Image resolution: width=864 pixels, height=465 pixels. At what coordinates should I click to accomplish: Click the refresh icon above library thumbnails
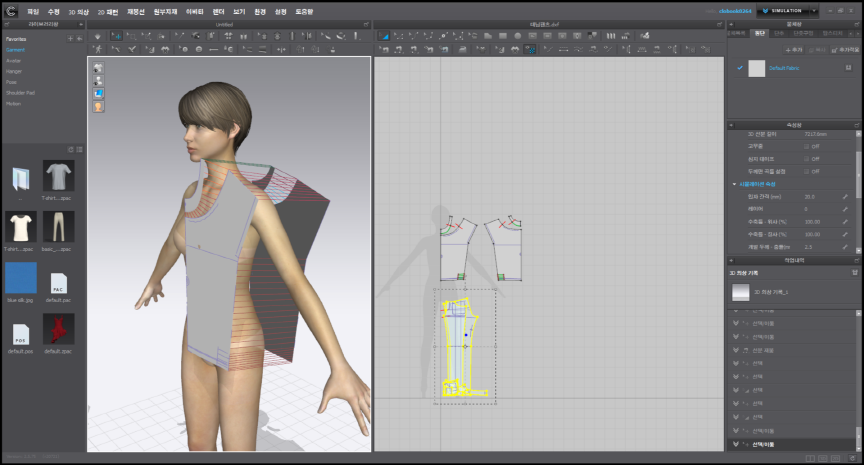click(x=71, y=150)
